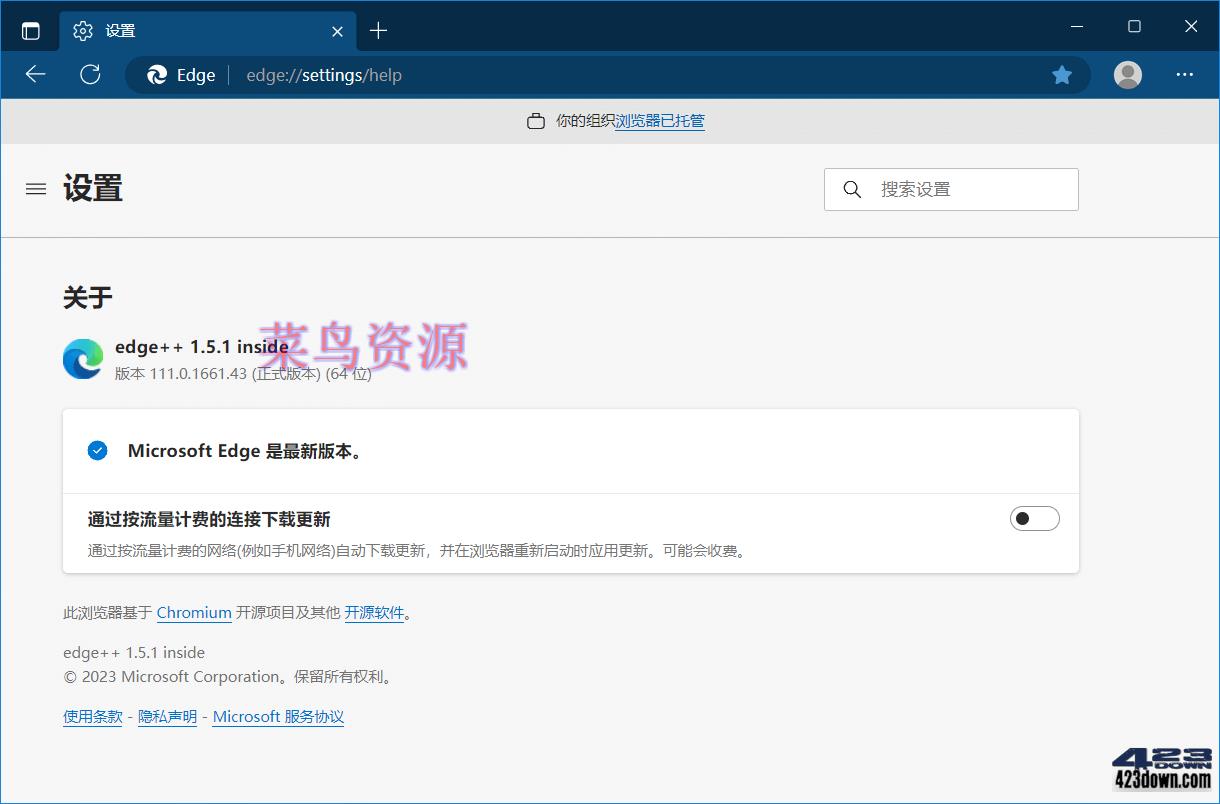Click the update status checkmark circle
Screen dimensions: 1220x804
pyautogui.click(x=97, y=450)
